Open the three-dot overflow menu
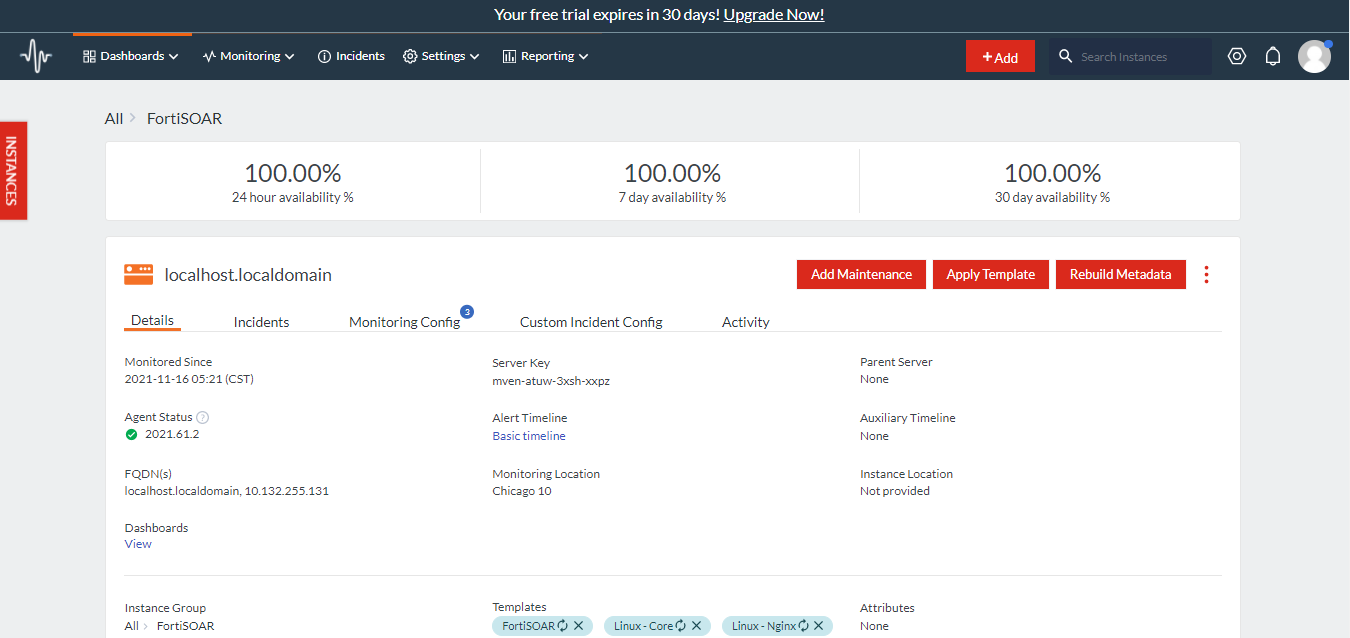Screen dimensions: 1350x638 click(x=1206, y=274)
